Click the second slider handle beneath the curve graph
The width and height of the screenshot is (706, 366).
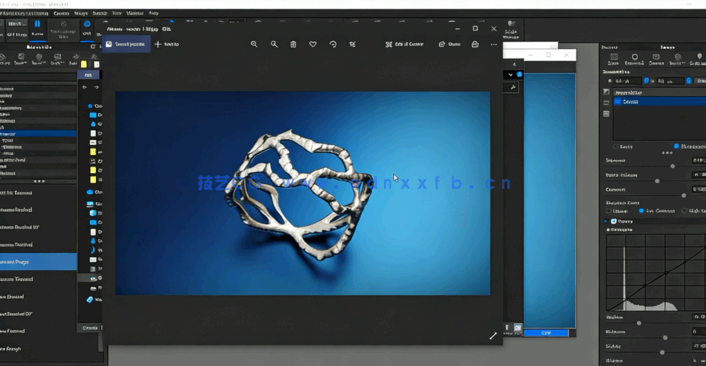click(x=665, y=337)
